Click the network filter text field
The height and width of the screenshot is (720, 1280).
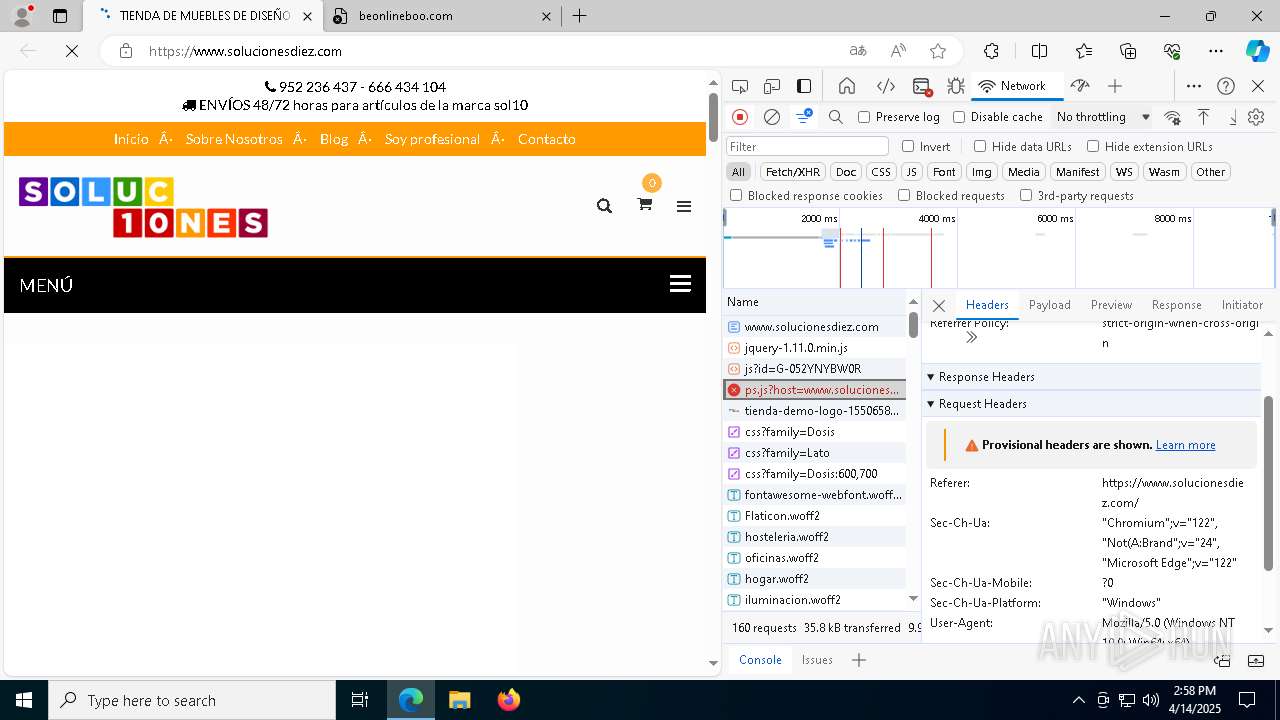pos(807,146)
